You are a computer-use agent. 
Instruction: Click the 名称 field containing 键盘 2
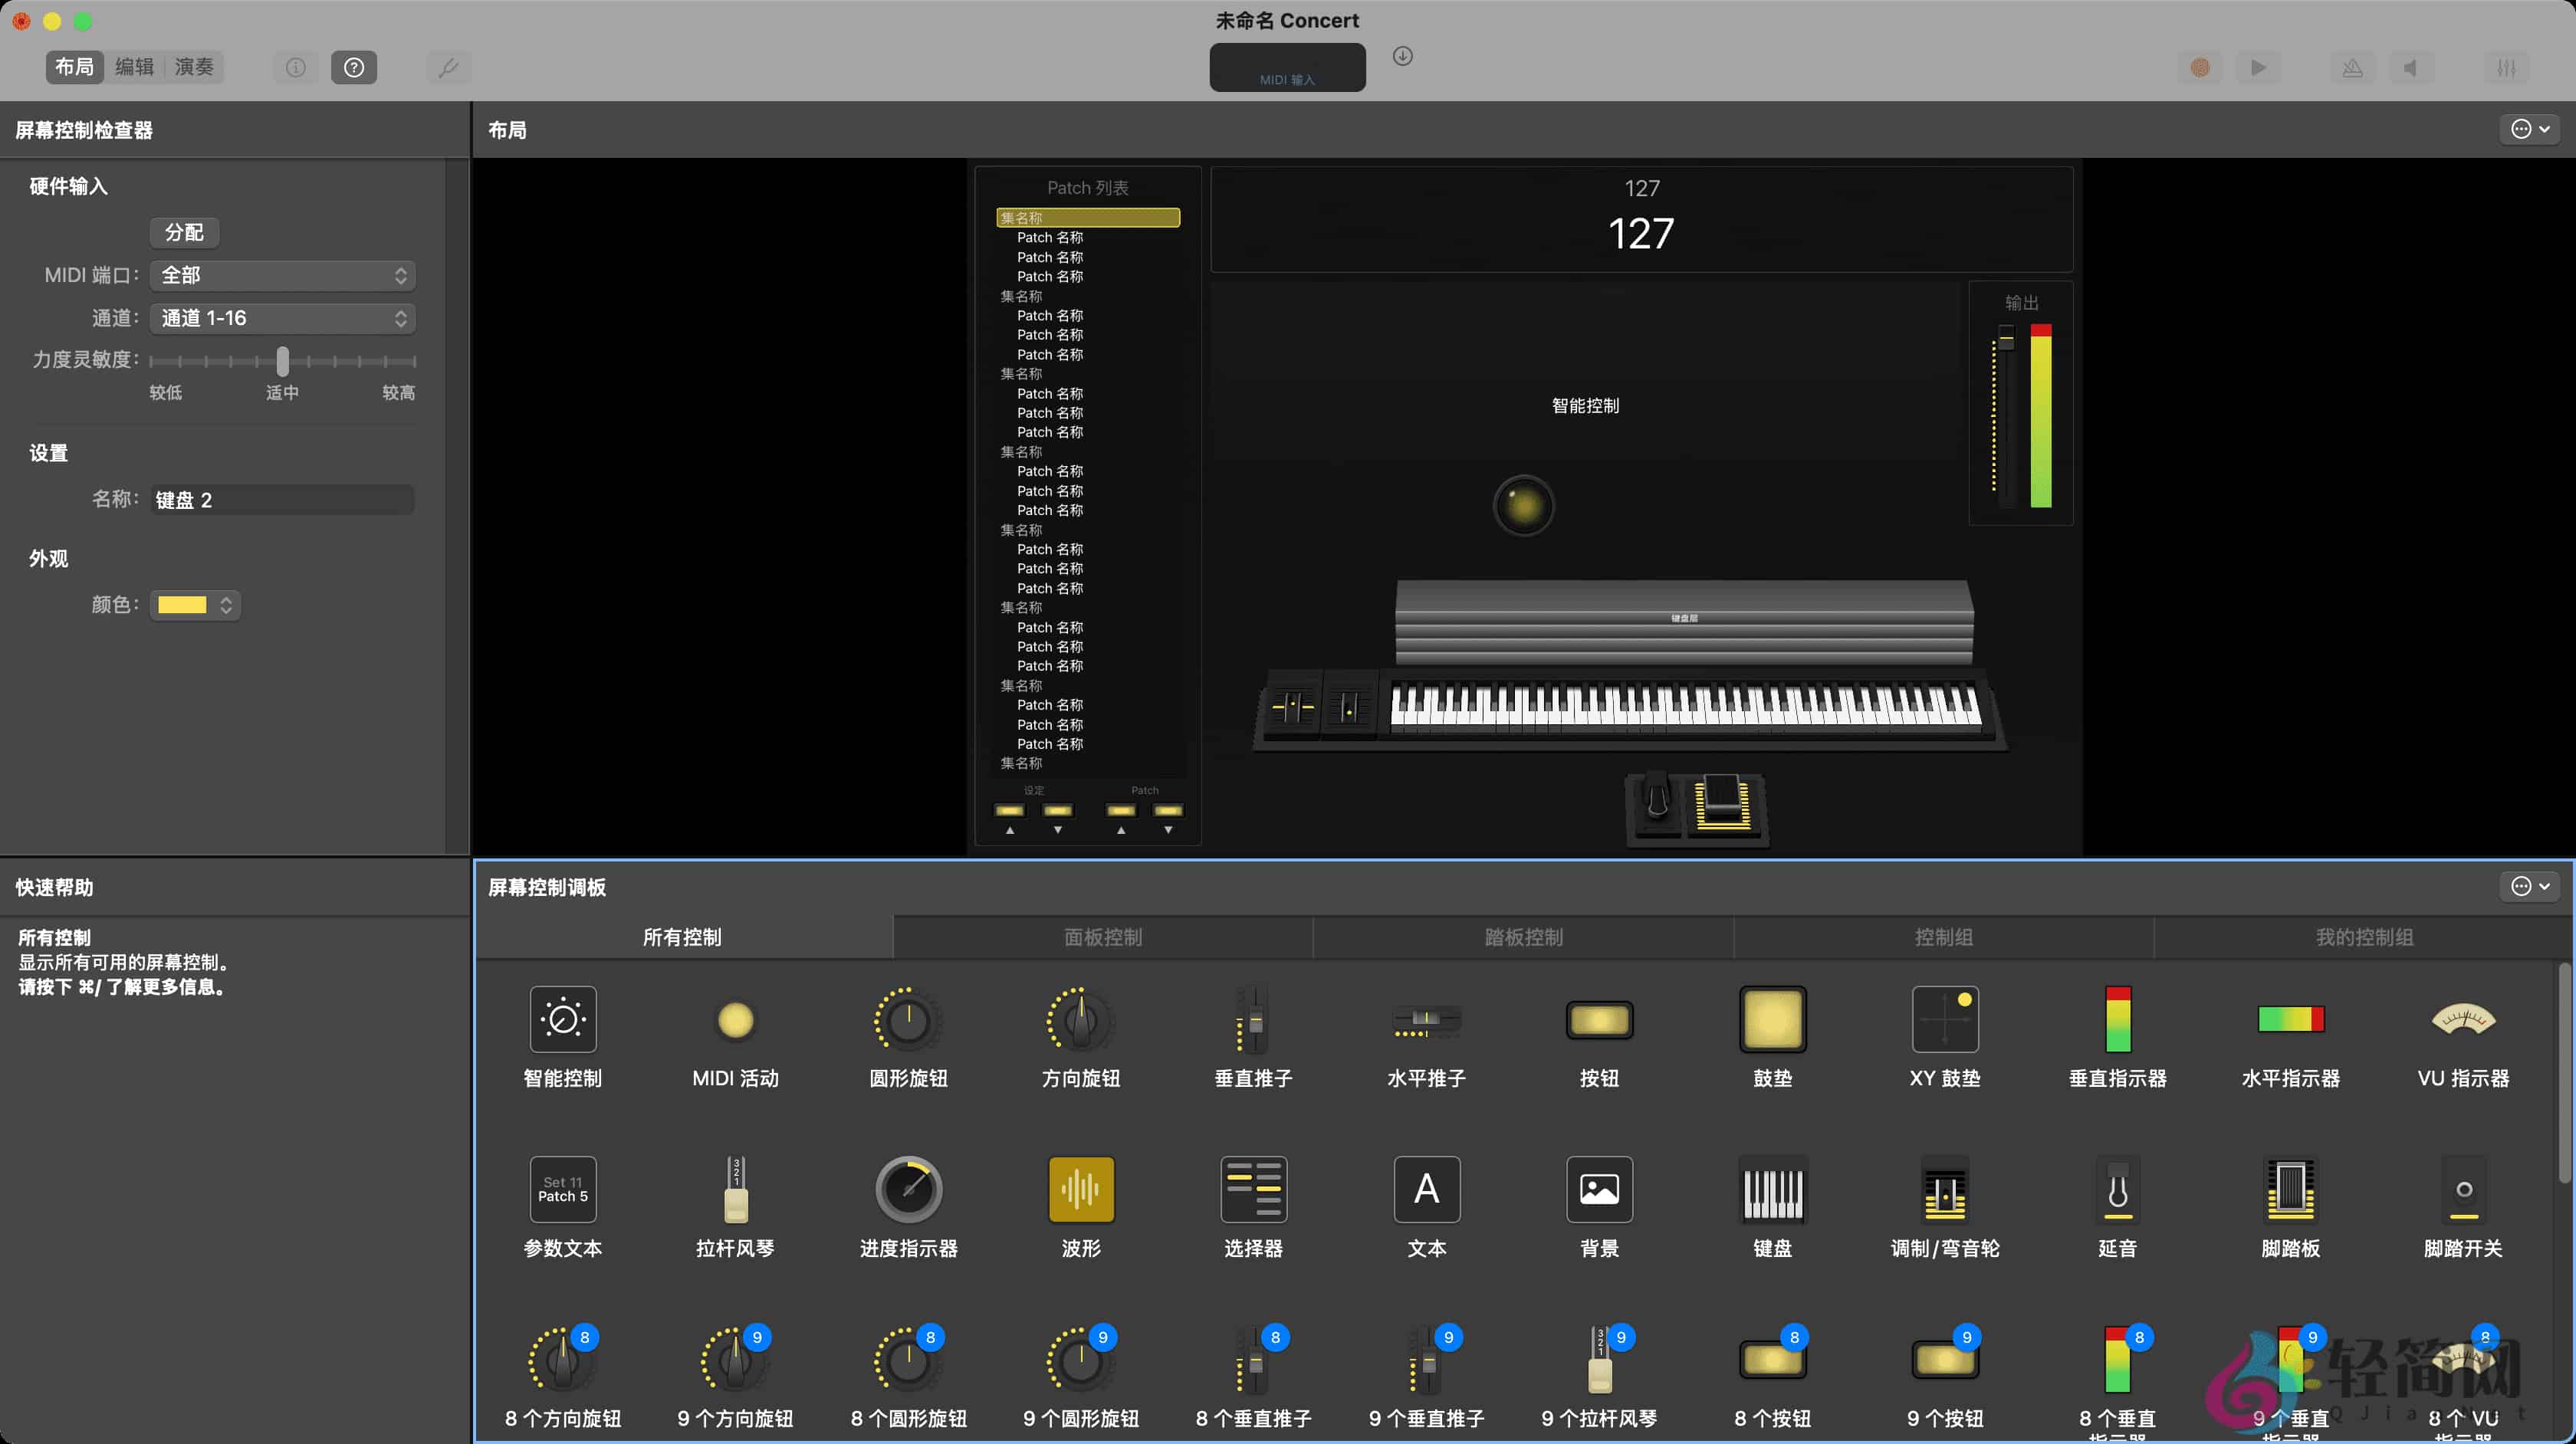pyautogui.click(x=282, y=500)
